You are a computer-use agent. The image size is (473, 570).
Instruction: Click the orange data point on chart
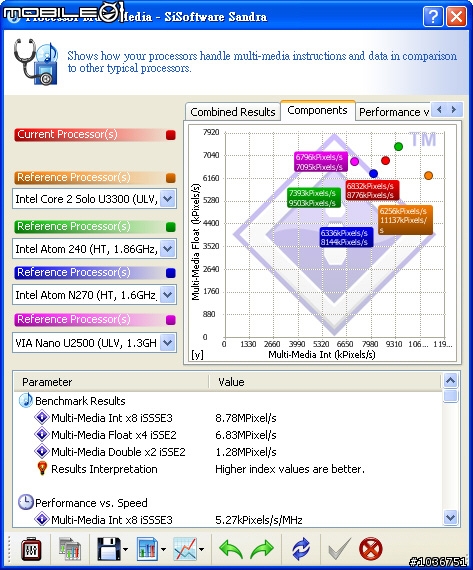[x=428, y=176]
